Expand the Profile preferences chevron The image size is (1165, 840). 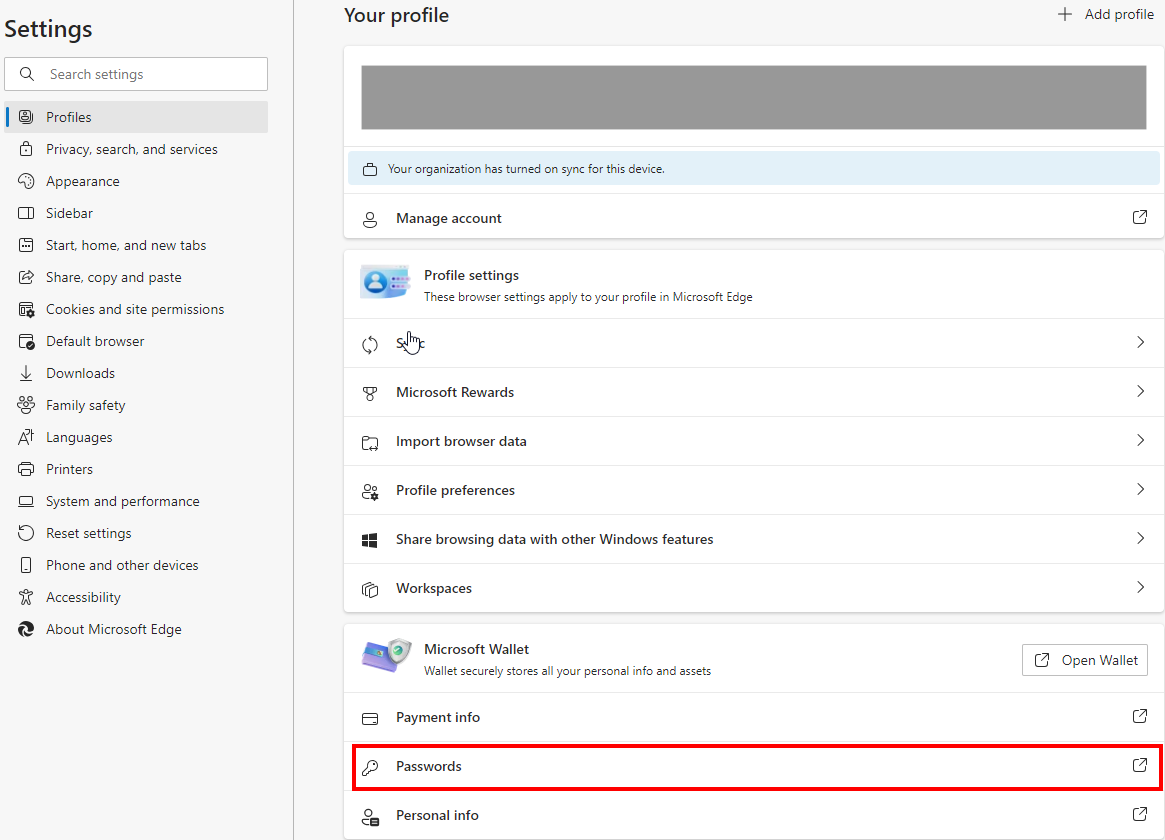tap(1140, 489)
